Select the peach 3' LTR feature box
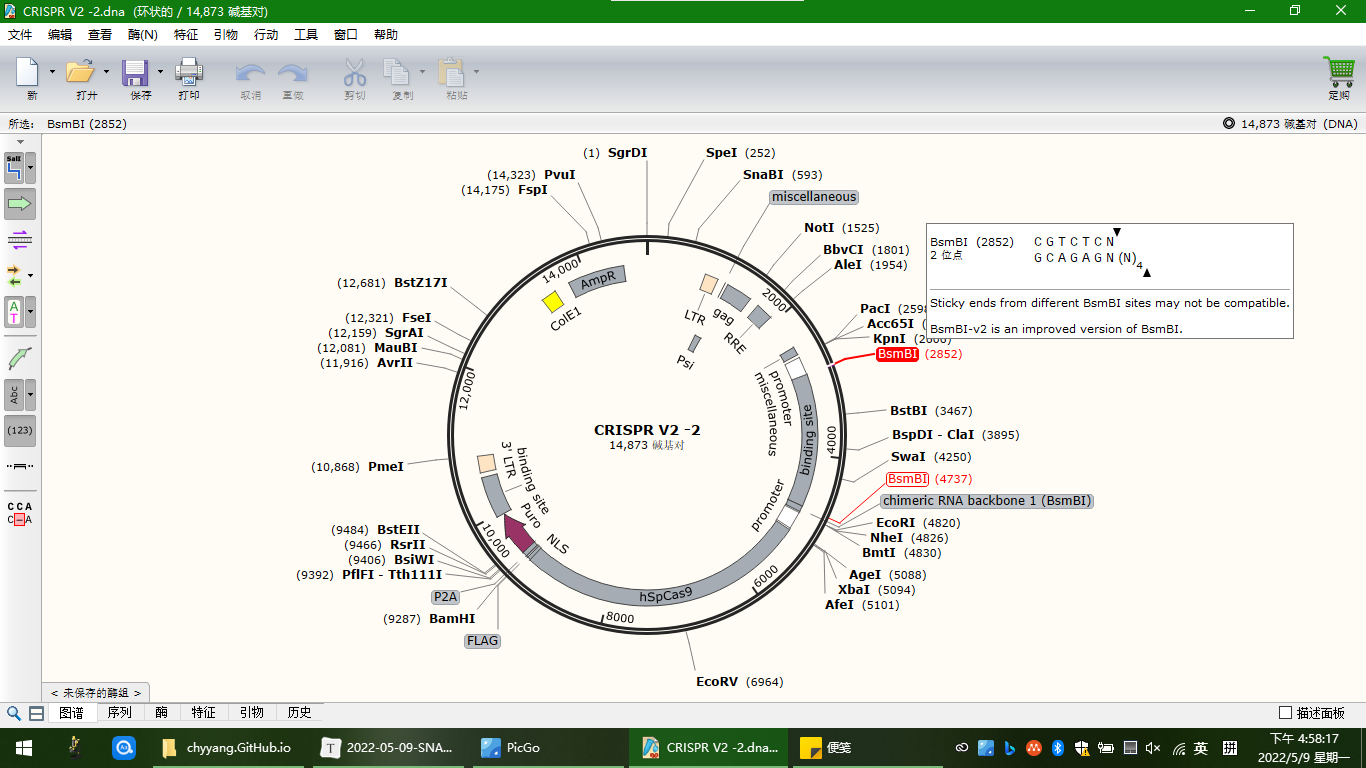Screen dimensions: 1366x768 pyautogui.click(x=486, y=463)
